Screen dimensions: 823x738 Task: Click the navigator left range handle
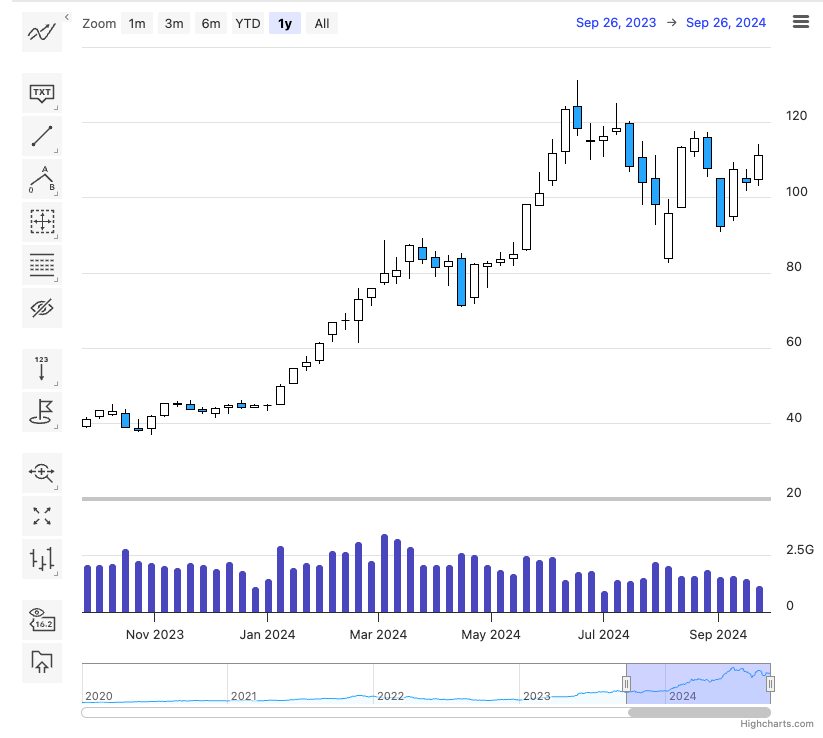(626, 684)
